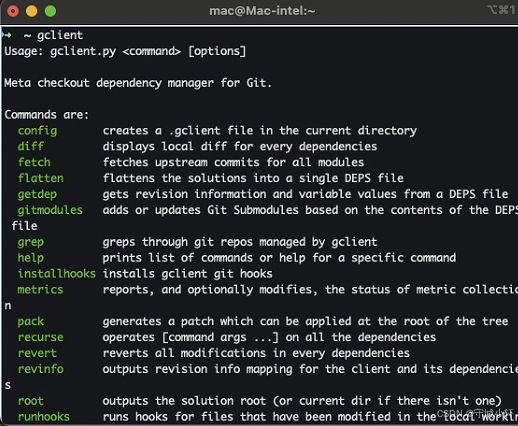The height and width of the screenshot is (426, 518).
Task: Click the Usage: gclient.py line
Action: pyautogui.click(x=125, y=51)
